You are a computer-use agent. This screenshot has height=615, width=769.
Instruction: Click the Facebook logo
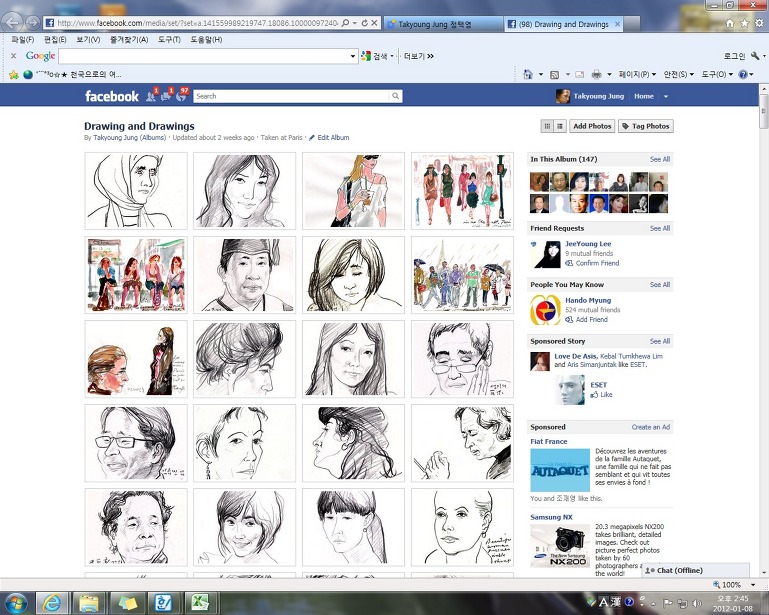(x=111, y=96)
